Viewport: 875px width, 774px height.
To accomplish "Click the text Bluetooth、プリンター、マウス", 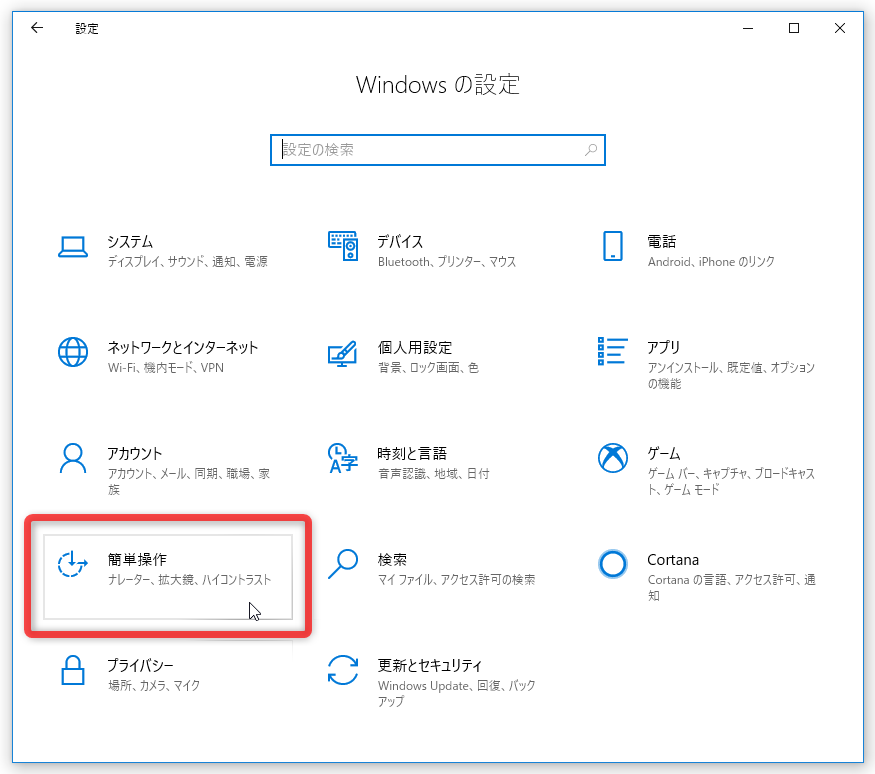I will coord(447,262).
